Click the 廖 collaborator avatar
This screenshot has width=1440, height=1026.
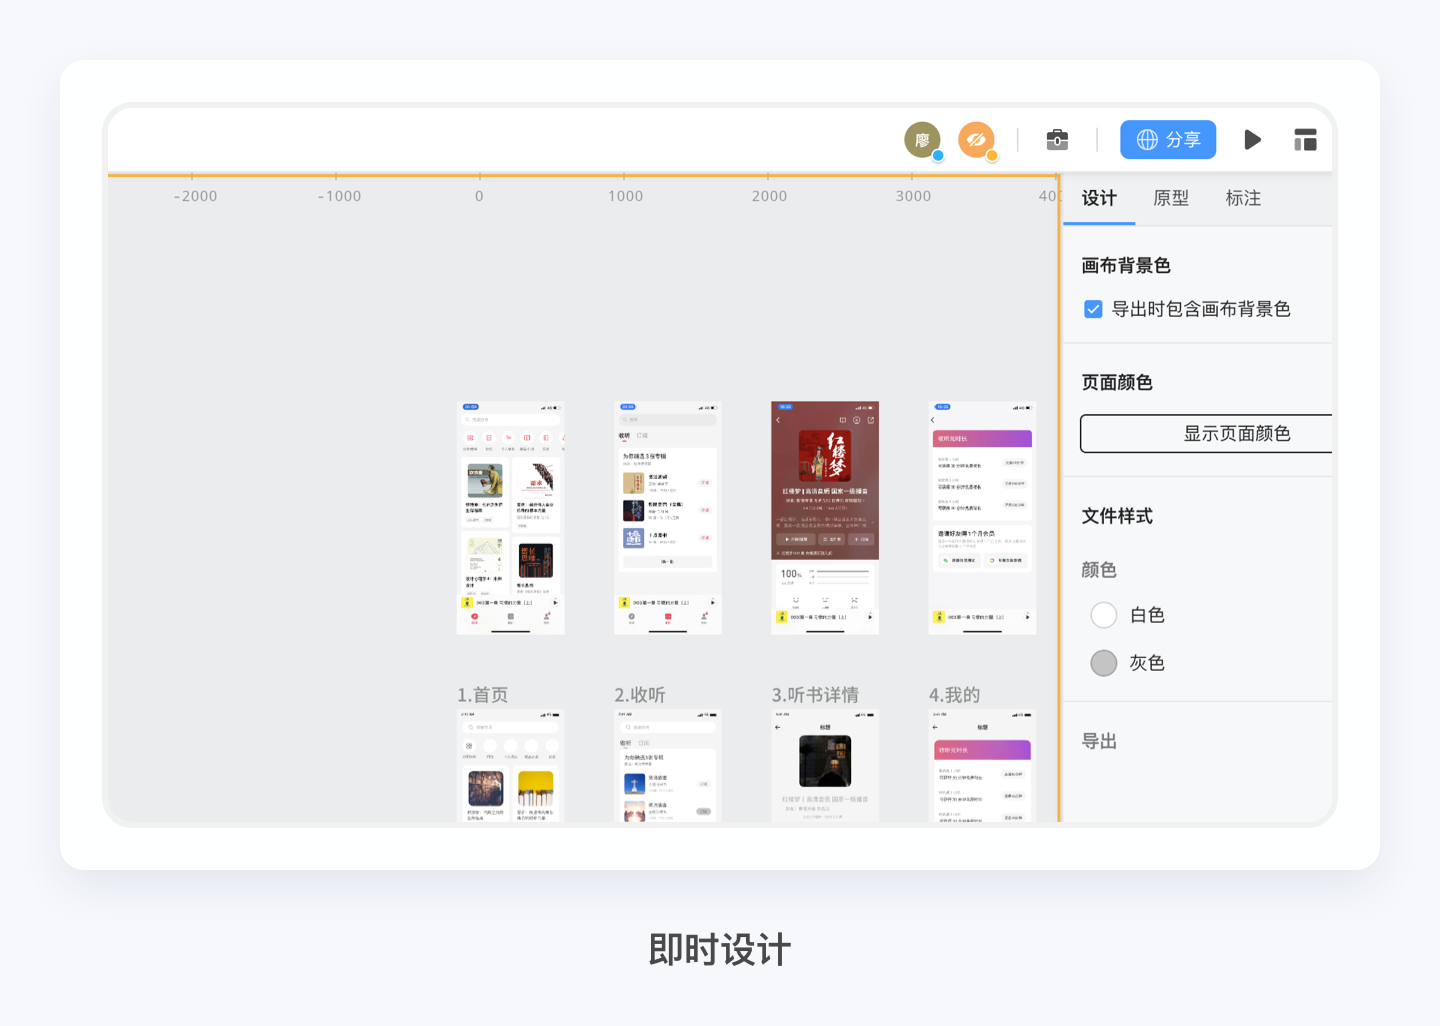(x=923, y=140)
